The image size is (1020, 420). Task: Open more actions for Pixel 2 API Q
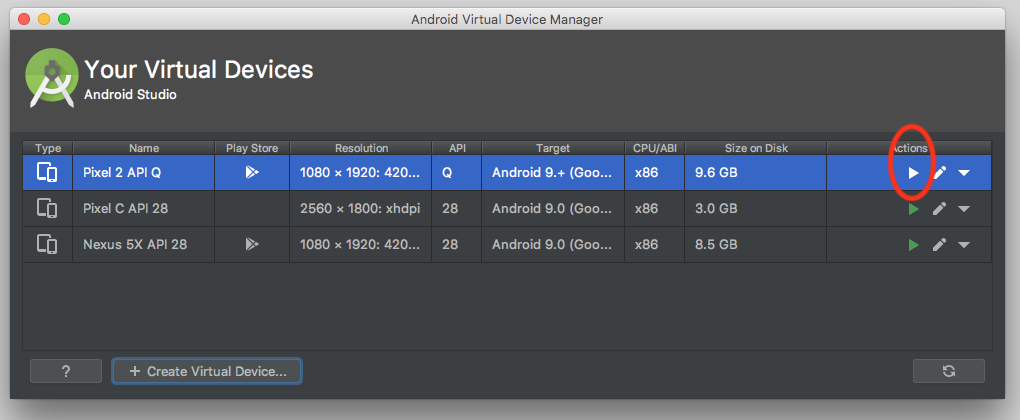pos(964,173)
